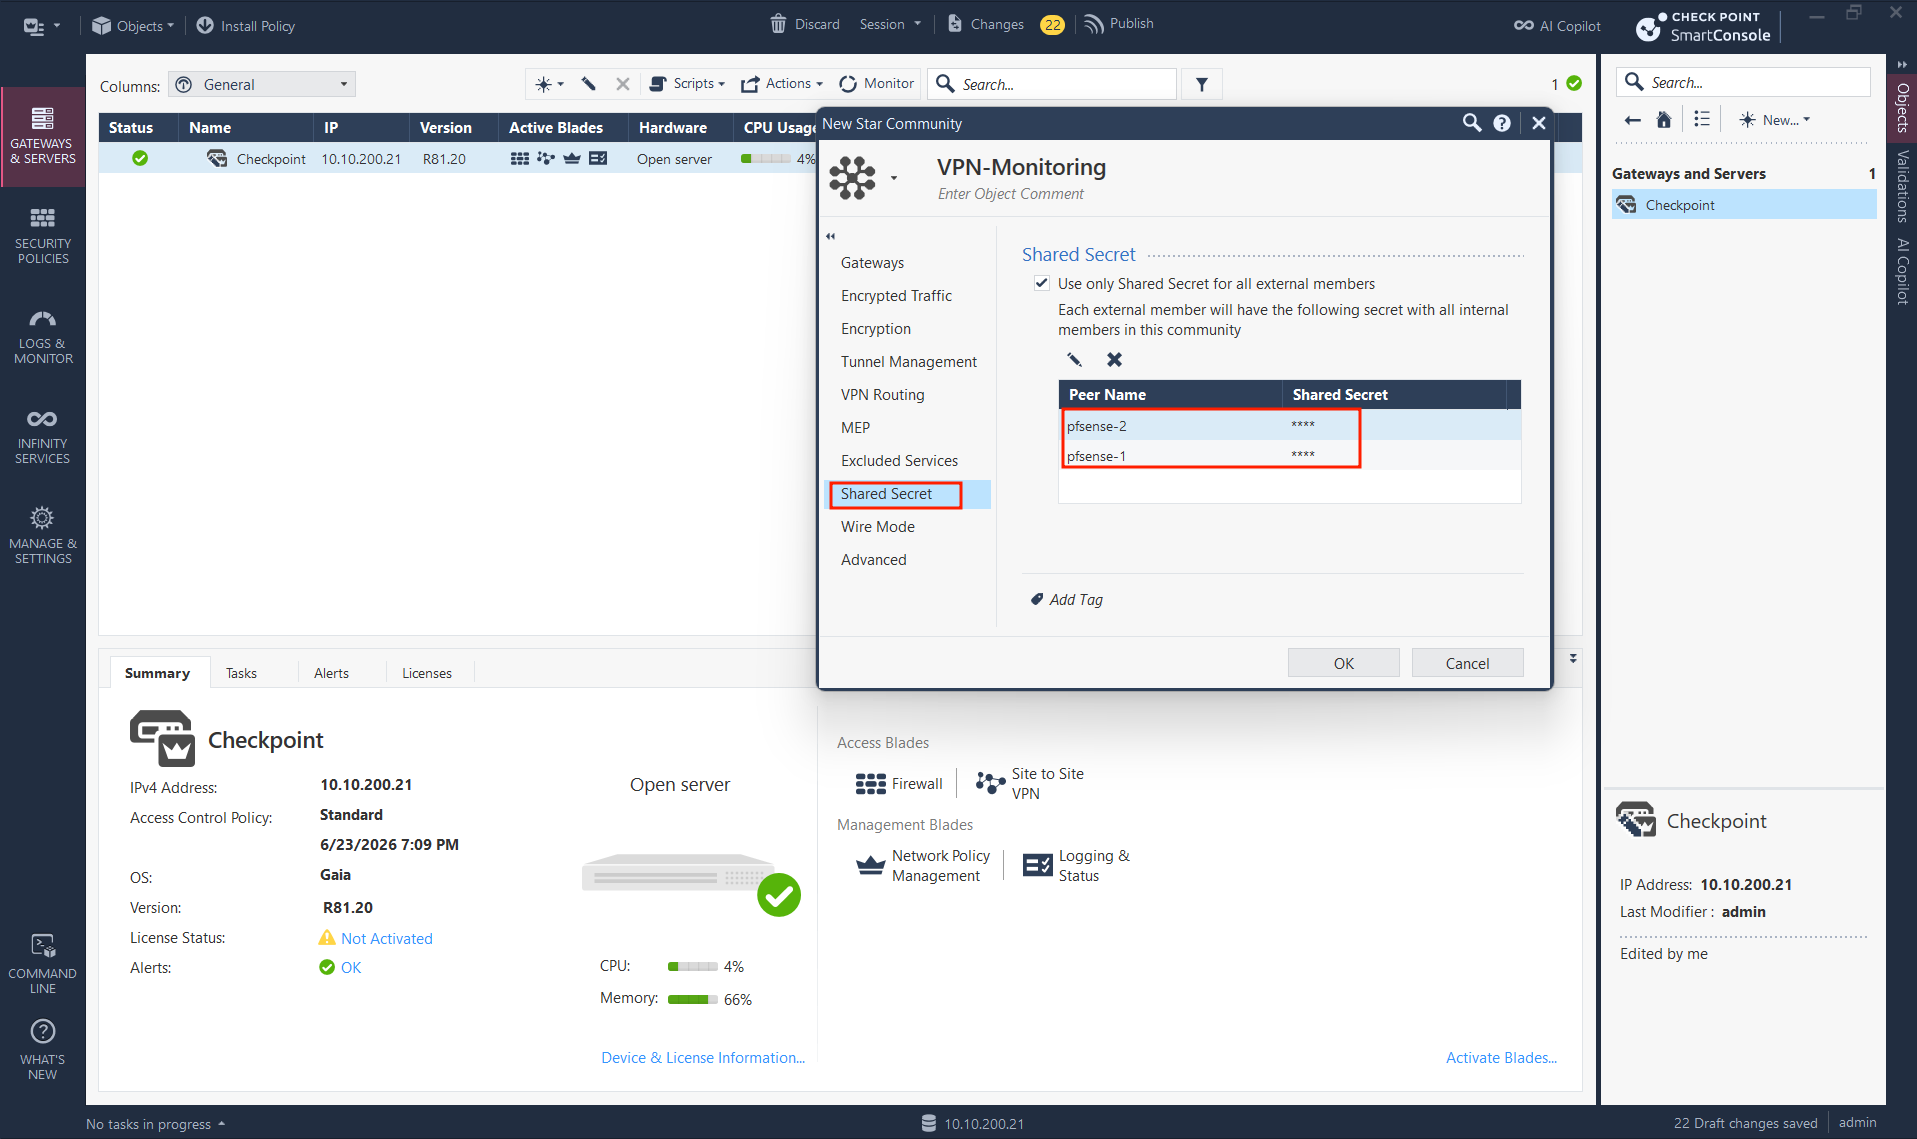Screen dimensions: 1917x1139
Task: Switch to the Alerts tab
Action: click(x=331, y=673)
